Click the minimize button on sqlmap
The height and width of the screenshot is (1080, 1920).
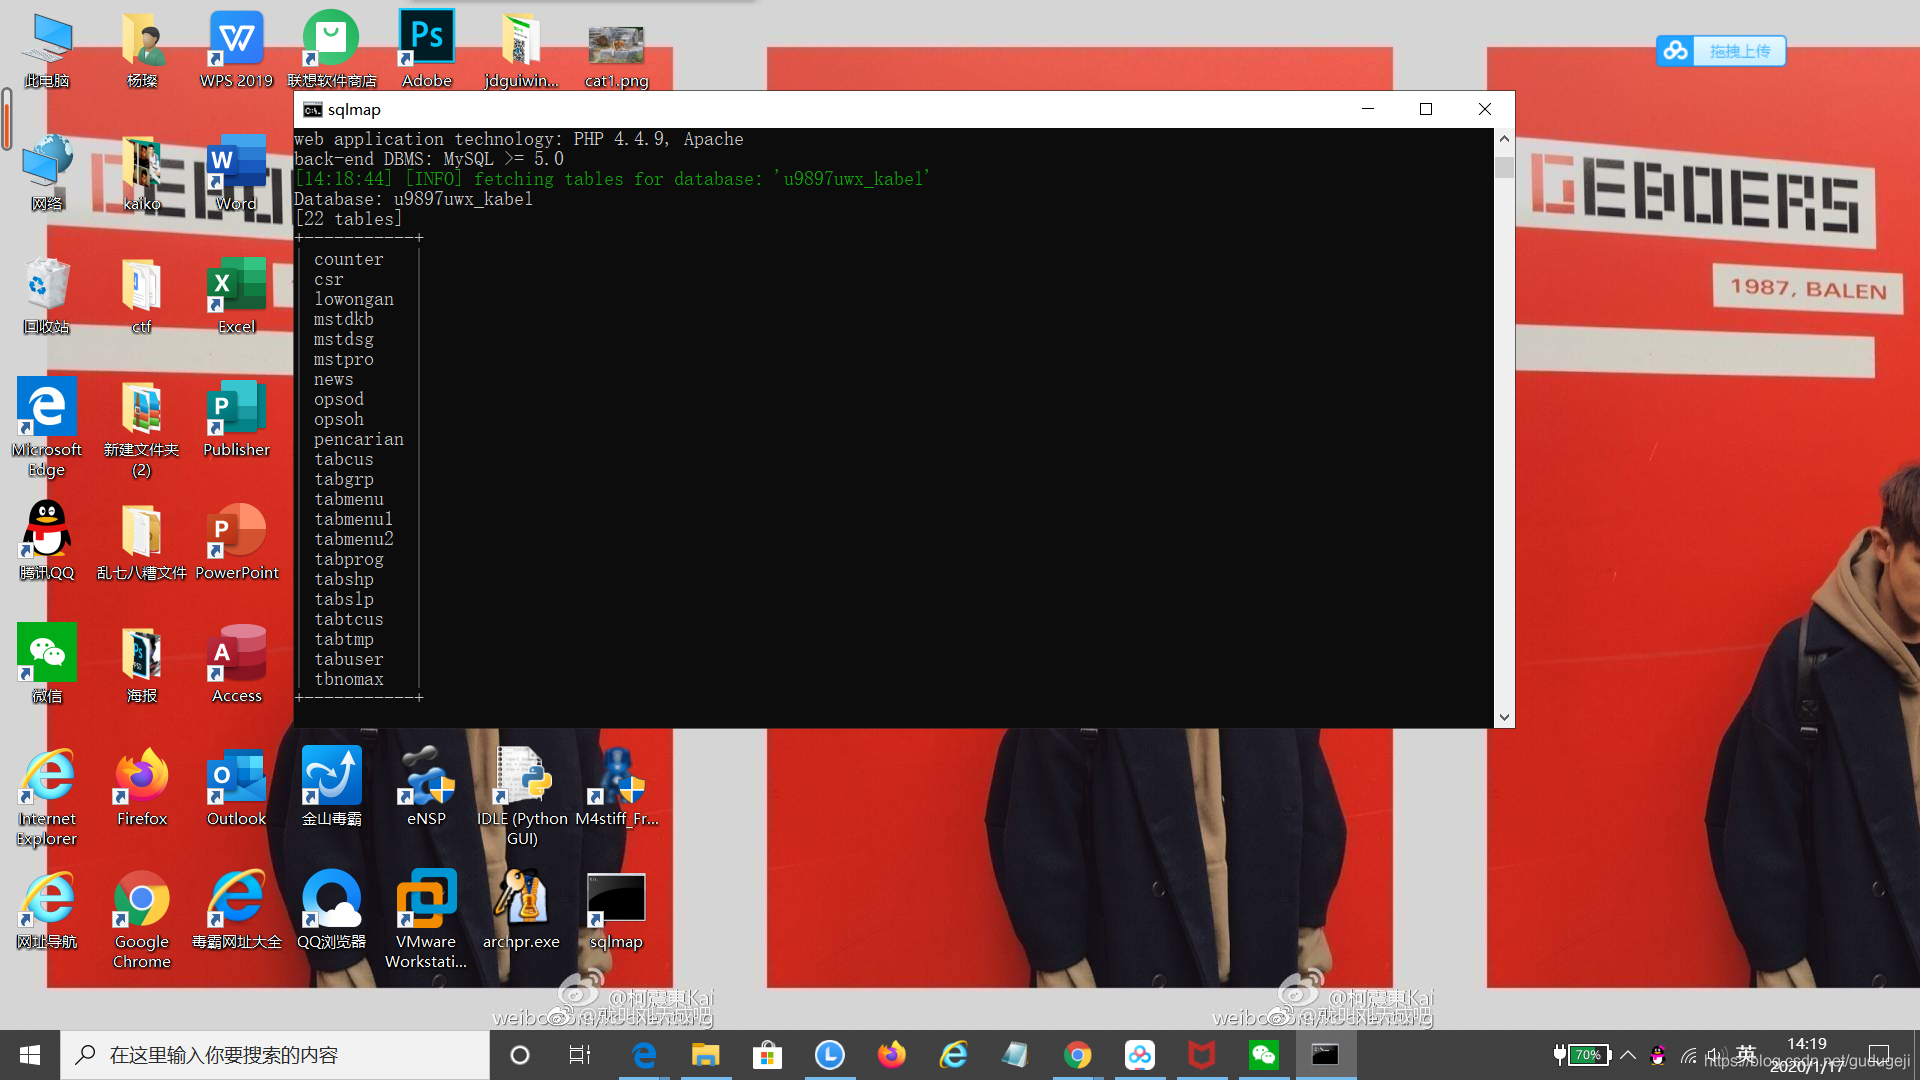tap(1367, 108)
